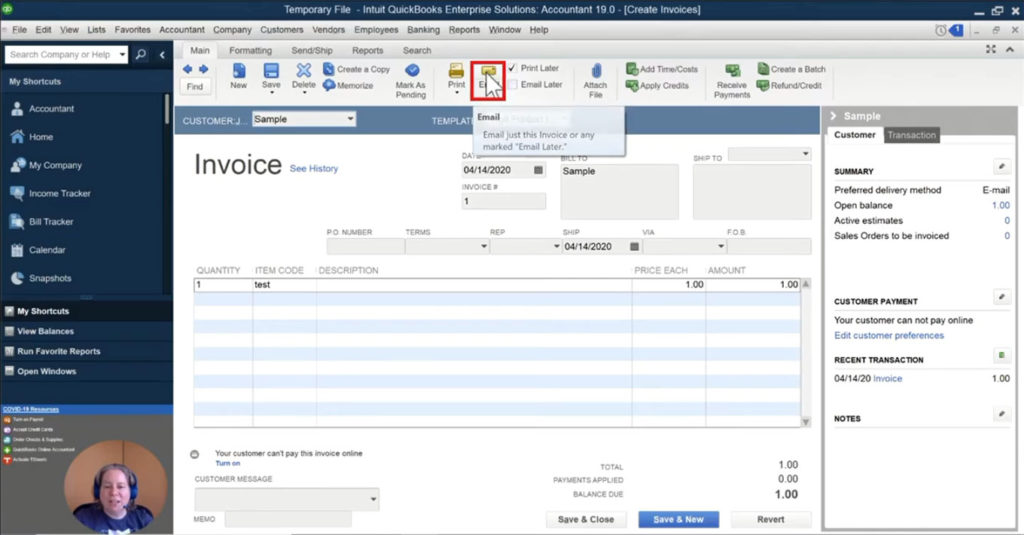Open the Invoice # date calendar icon
This screenshot has width=1024, height=535.
(x=539, y=170)
